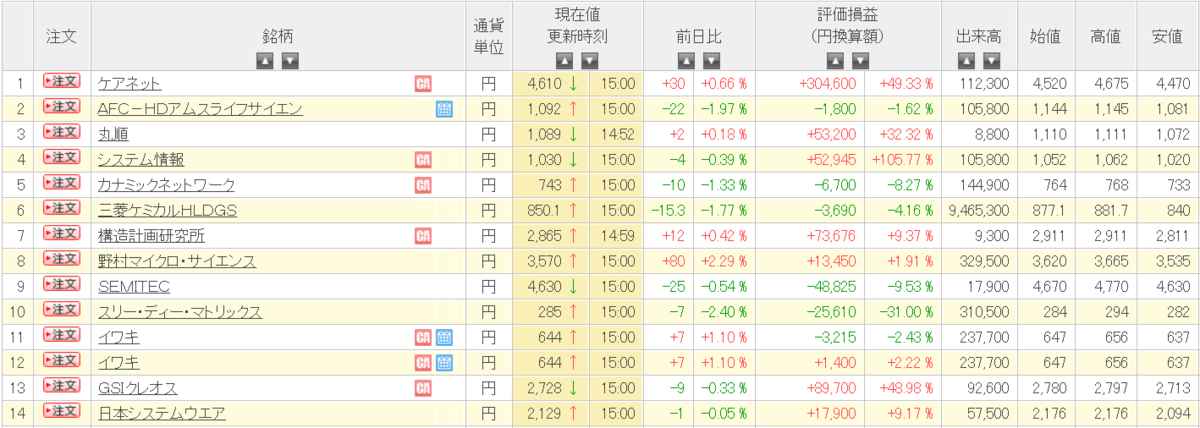The image size is (1200, 428).
Task: Click the 注文 button for カナミックネットワーク
Action: point(61,183)
